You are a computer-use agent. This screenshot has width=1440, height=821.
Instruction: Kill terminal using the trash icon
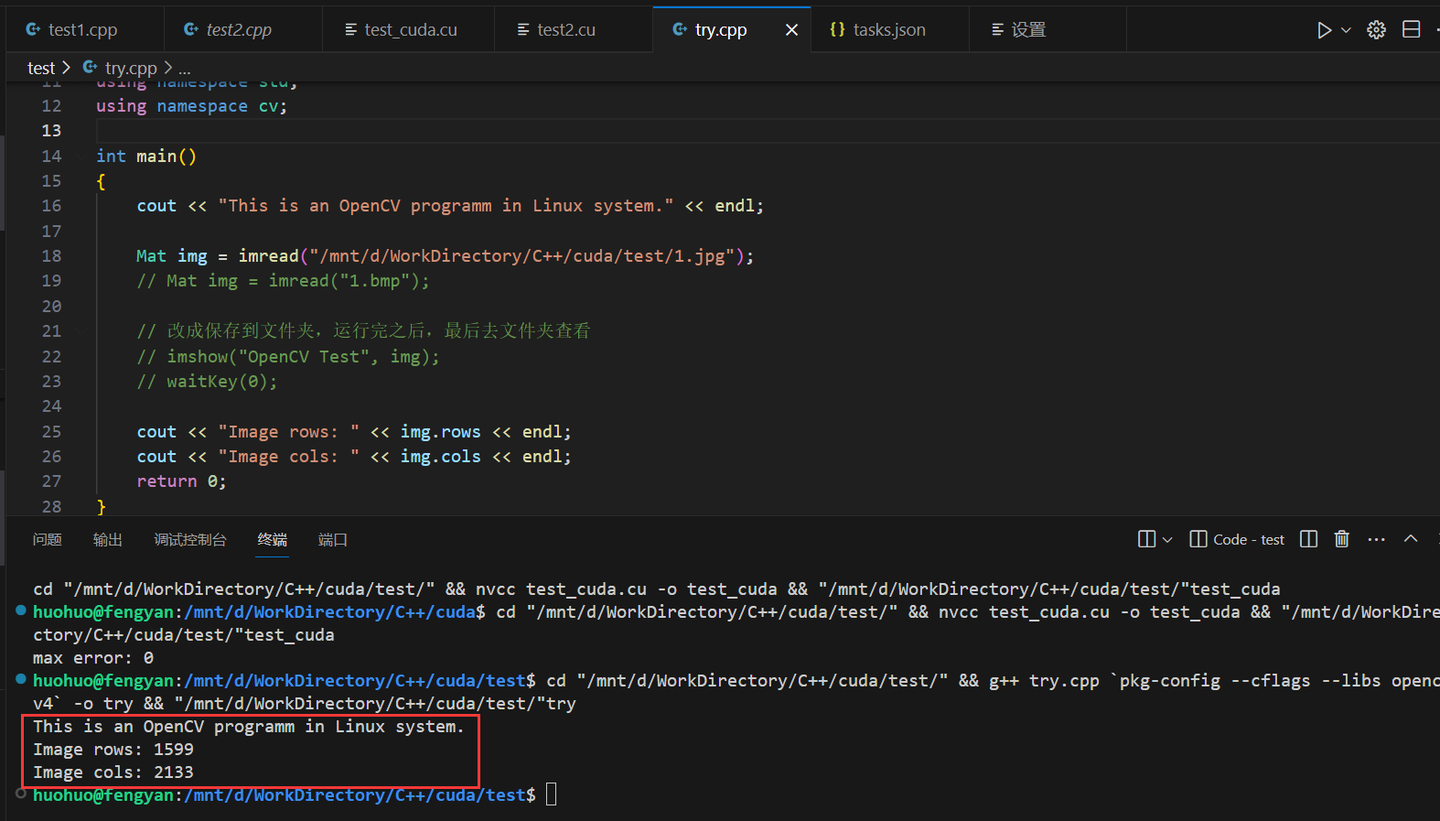point(1342,539)
